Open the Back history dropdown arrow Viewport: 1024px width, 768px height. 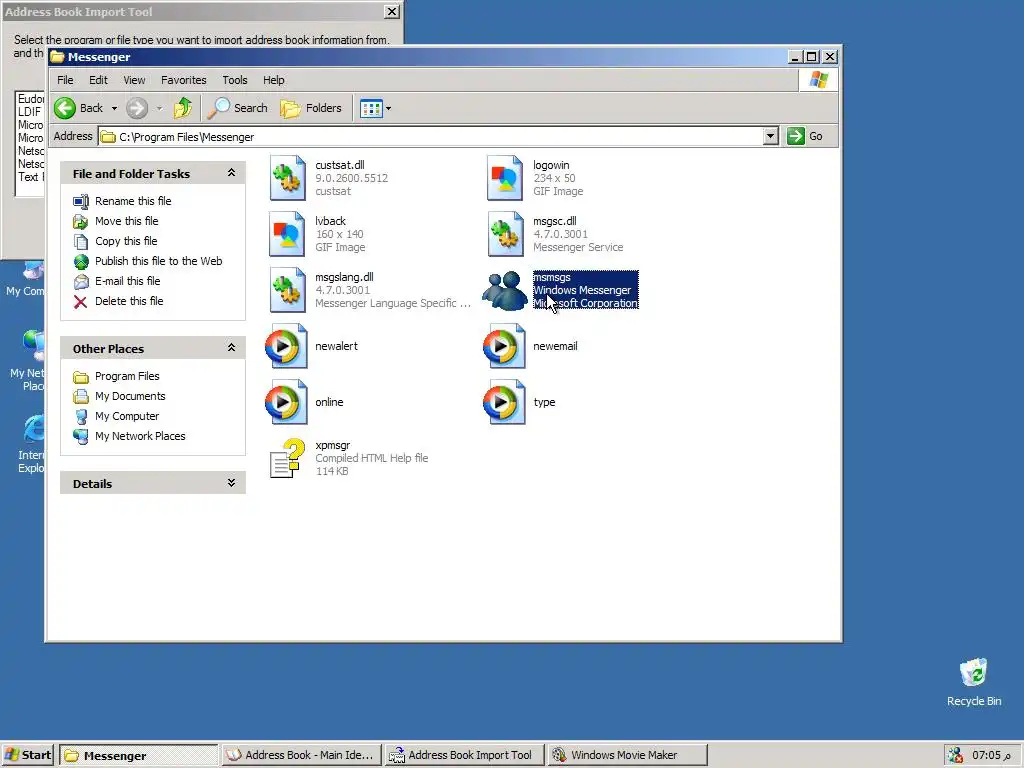coord(114,108)
